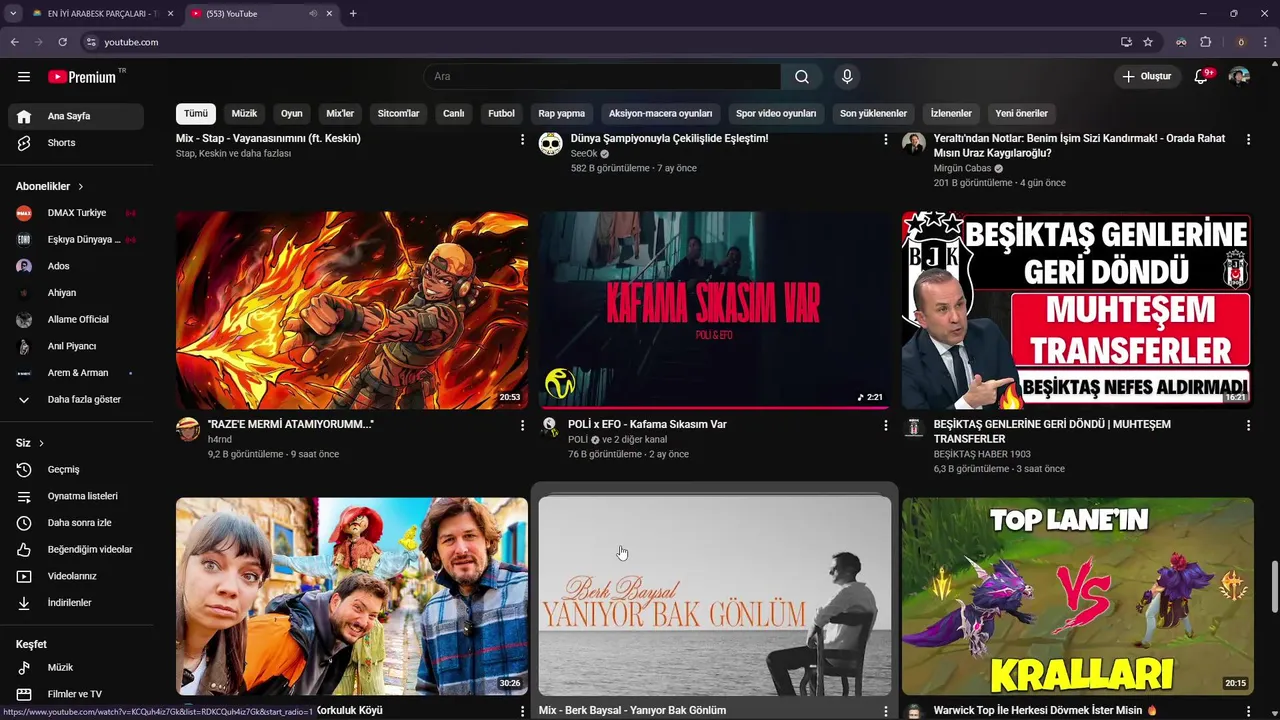The width and height of the screenshot is (1280, 720).
Task: Select the Spor video oyunları chip
Action: [776, 113]
